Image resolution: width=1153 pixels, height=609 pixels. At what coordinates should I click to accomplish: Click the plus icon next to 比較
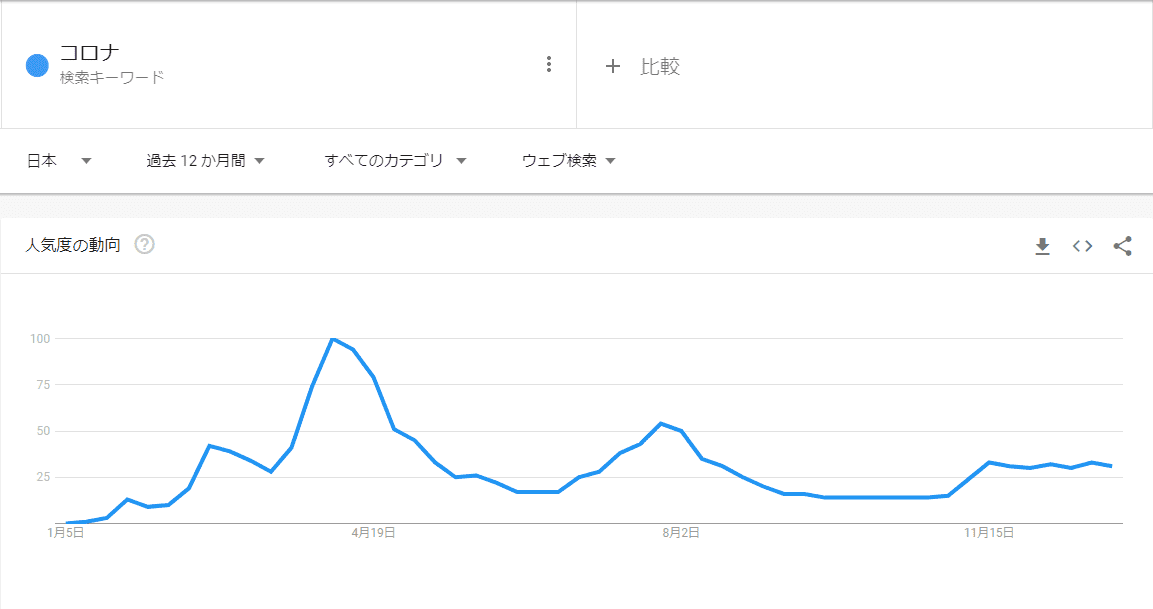613,66
